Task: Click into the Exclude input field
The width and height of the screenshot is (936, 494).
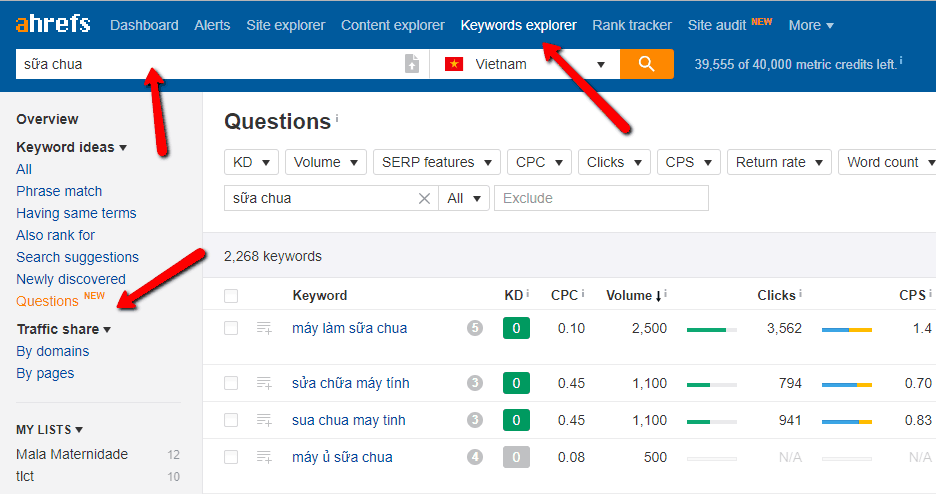Action: pos(601,198)
